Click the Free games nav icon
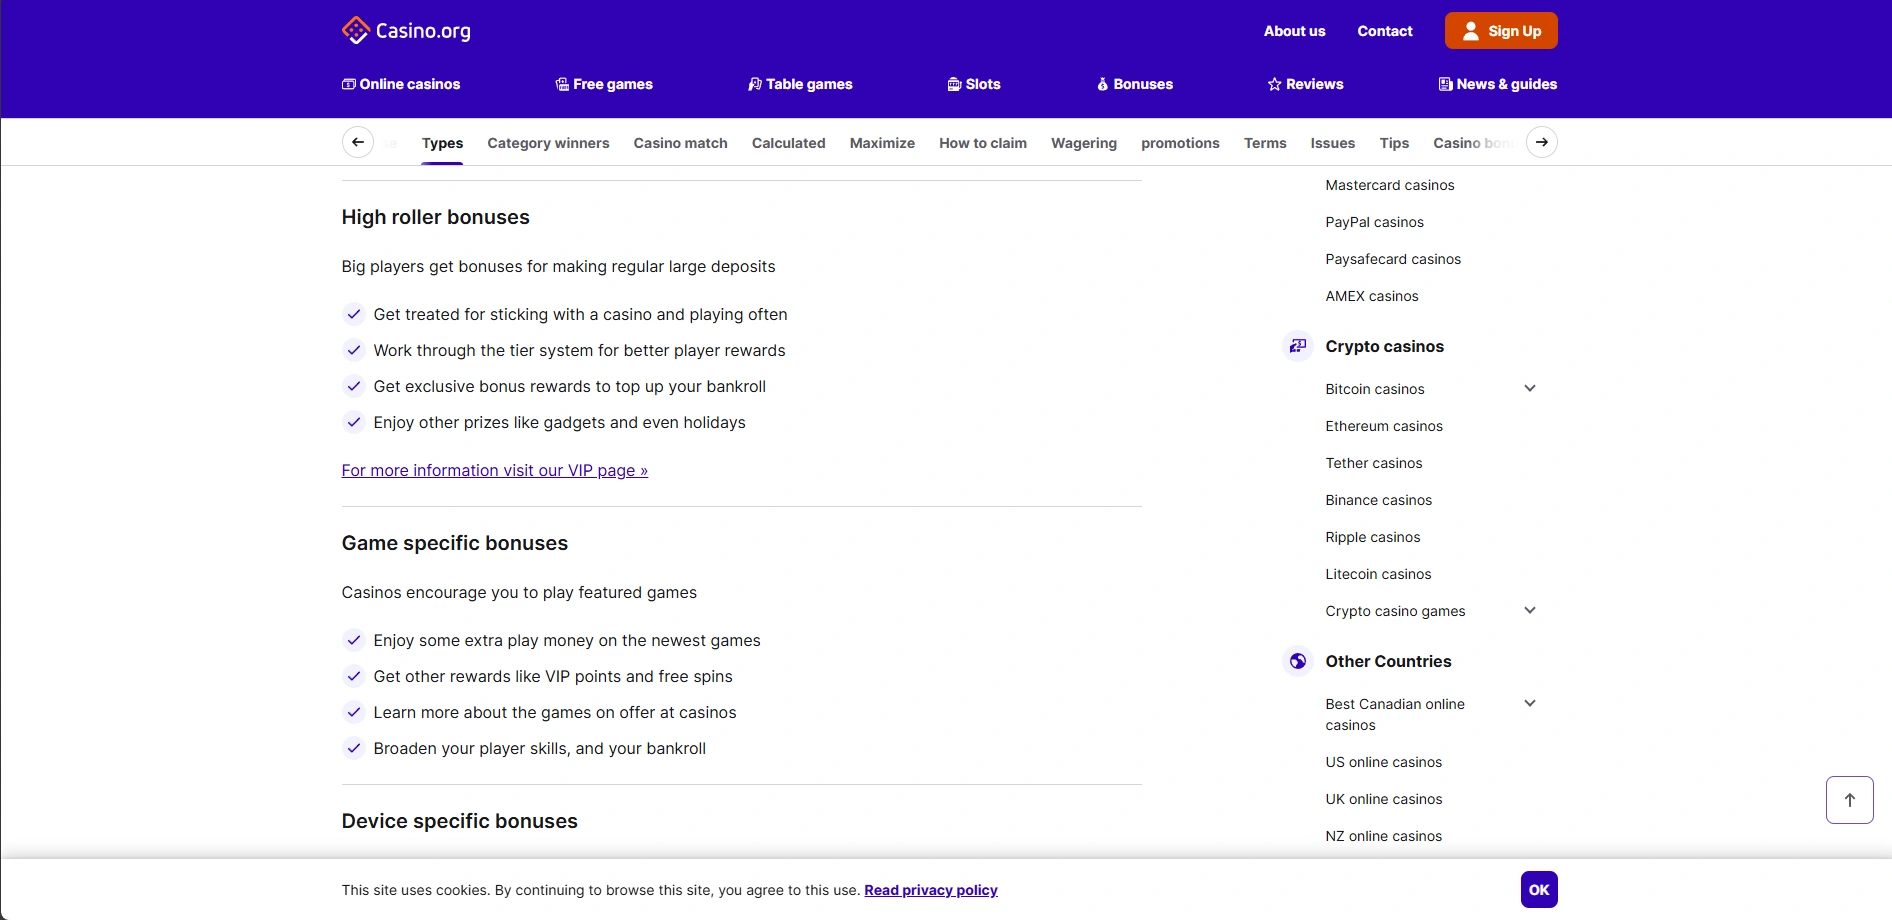Image resolution: width=1892 pixels, height=920 pixels. (x=562, y=84)
